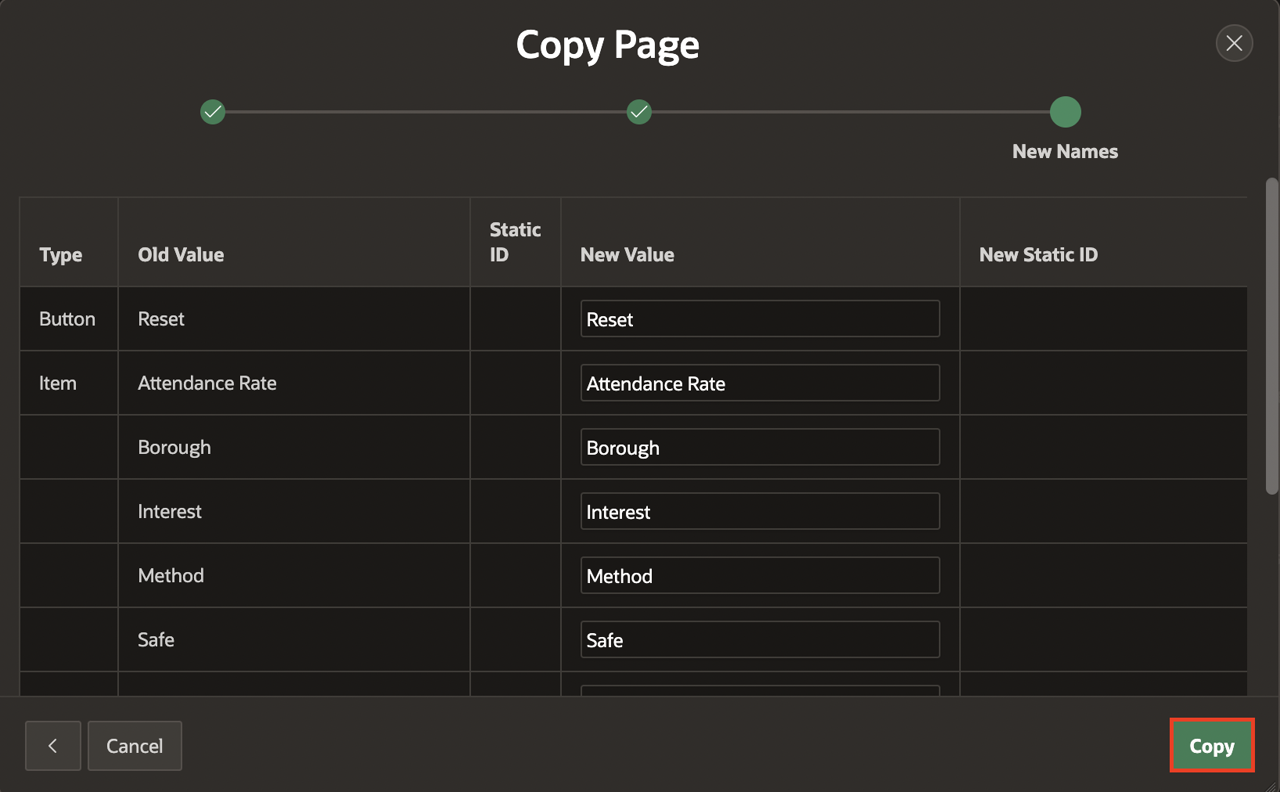Screen dimensions: 1280x792
Task: Click the first completed wizard step checkmark
Action: click(x=212, y=112)
